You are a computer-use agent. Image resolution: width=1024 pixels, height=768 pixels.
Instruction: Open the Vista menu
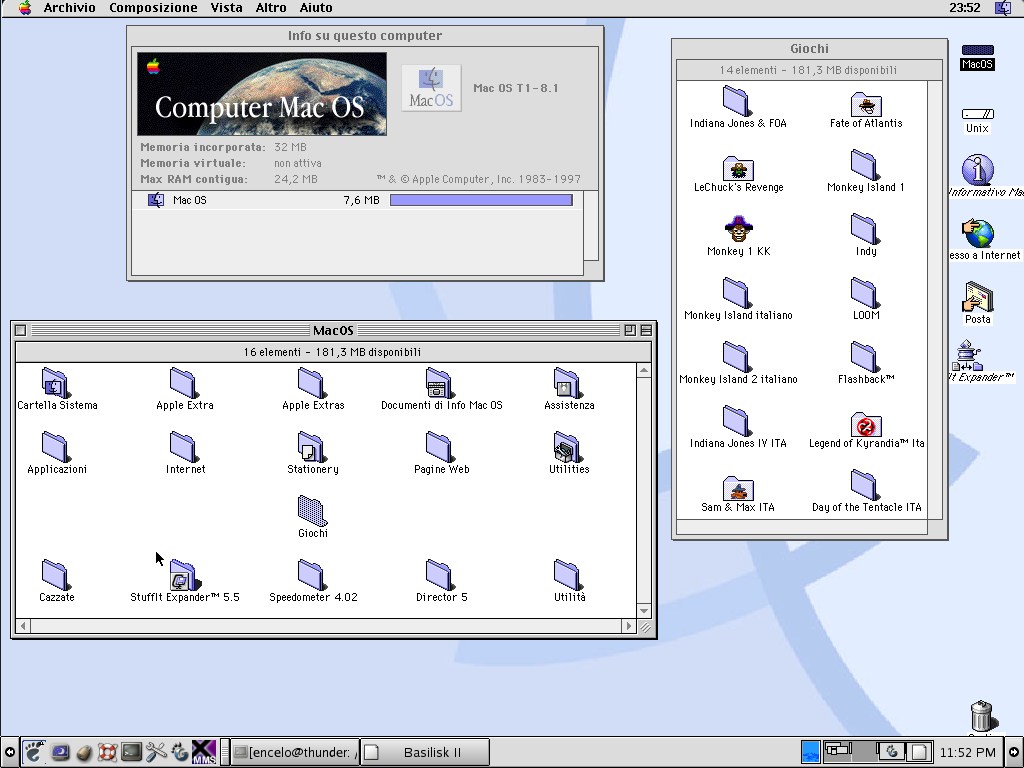point(226,8)
